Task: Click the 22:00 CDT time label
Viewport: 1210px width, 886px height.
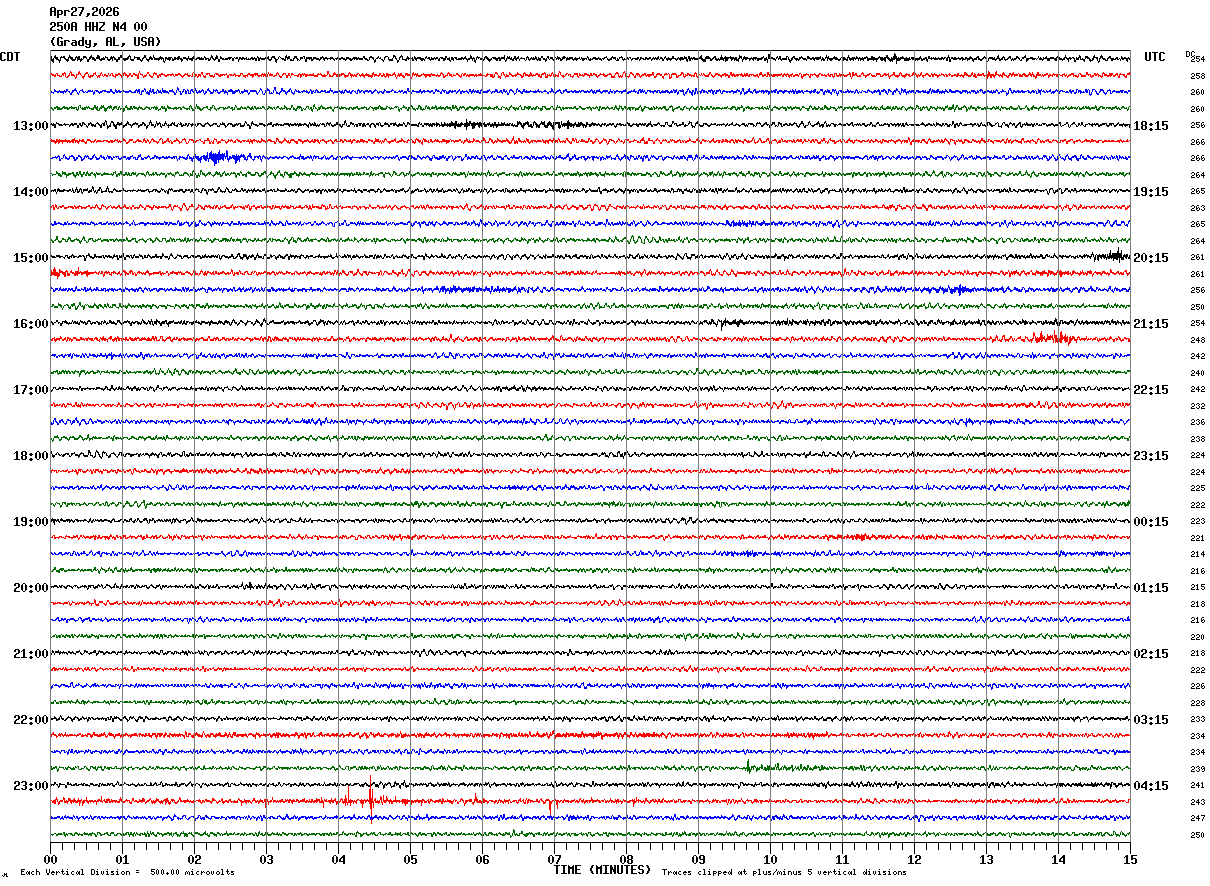Action: pyautogui.click(x=30, y=720)
